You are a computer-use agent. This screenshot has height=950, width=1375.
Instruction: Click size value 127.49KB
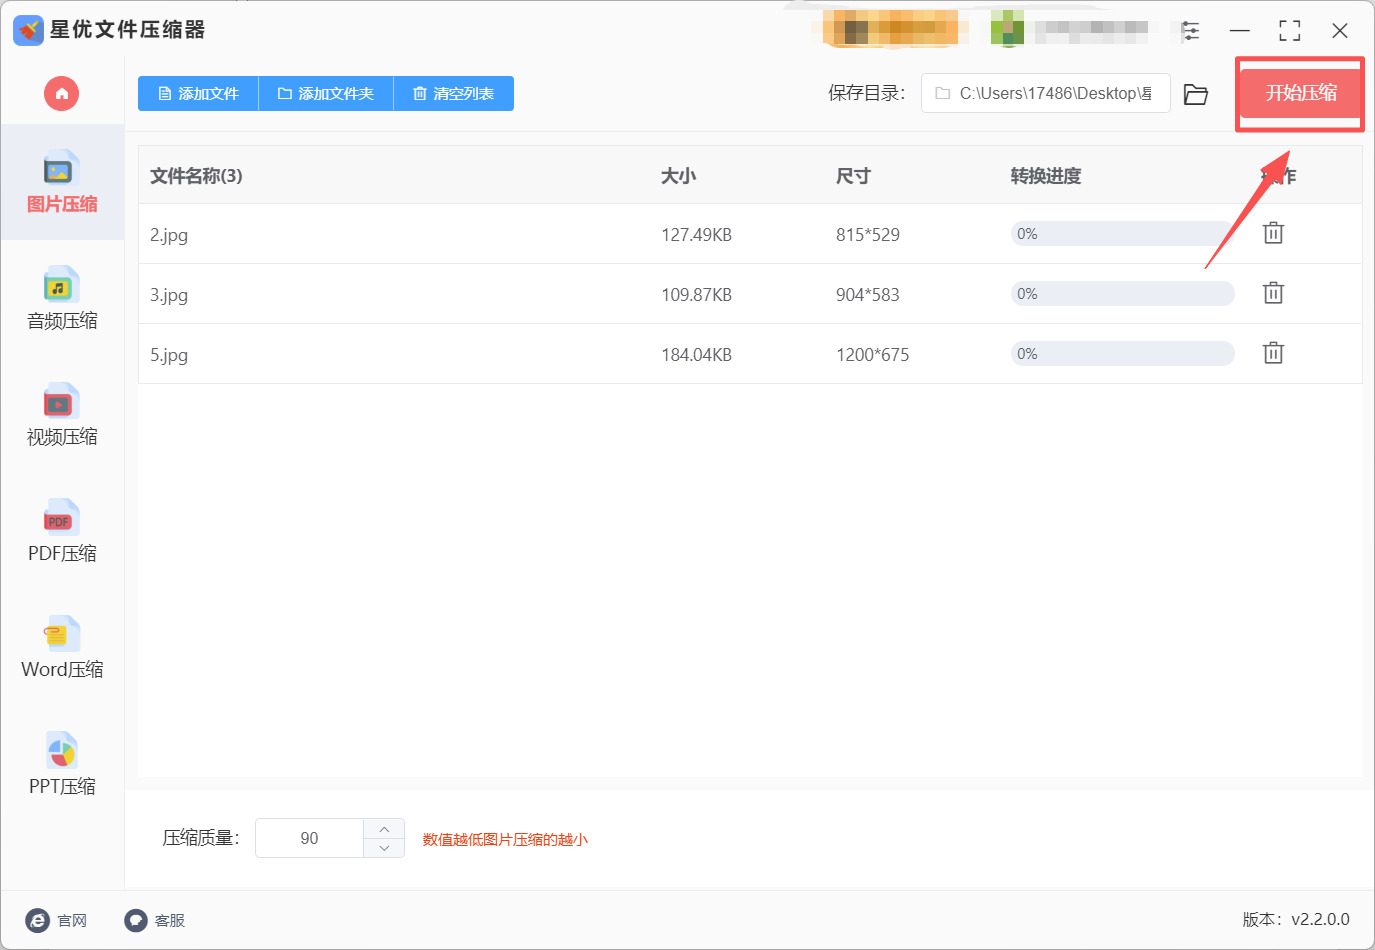[x=696, y=235]
